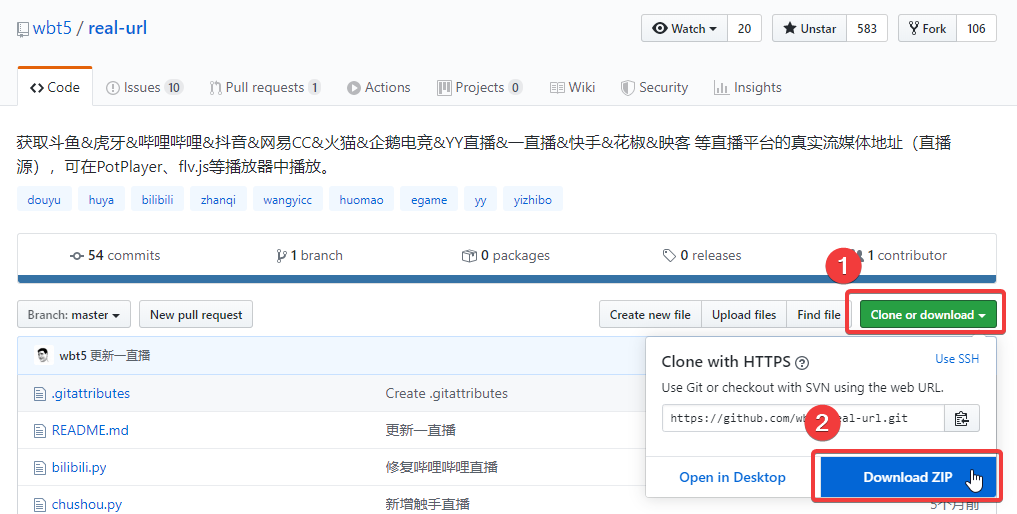Click the yizhibo topic tag
The image size is (1017, 514).
pos(532,199)
